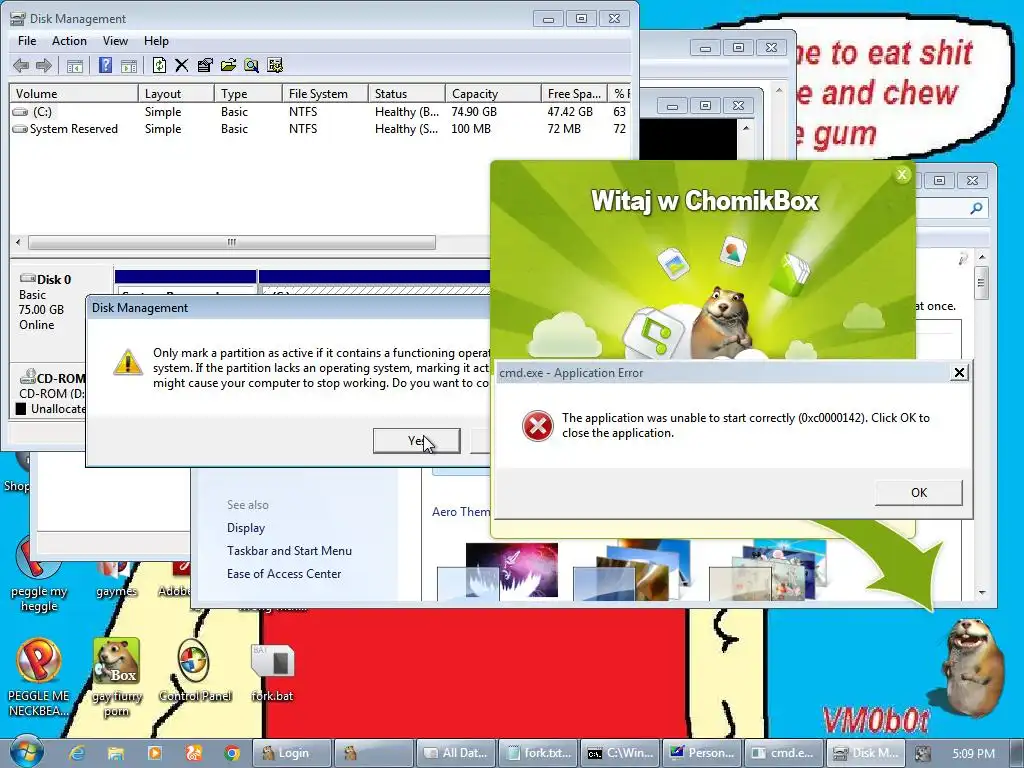The image size is (1024, 768).
Task: Click the Open folder toolbar icon
Action: pyautogui.click(x=229, y=65)
